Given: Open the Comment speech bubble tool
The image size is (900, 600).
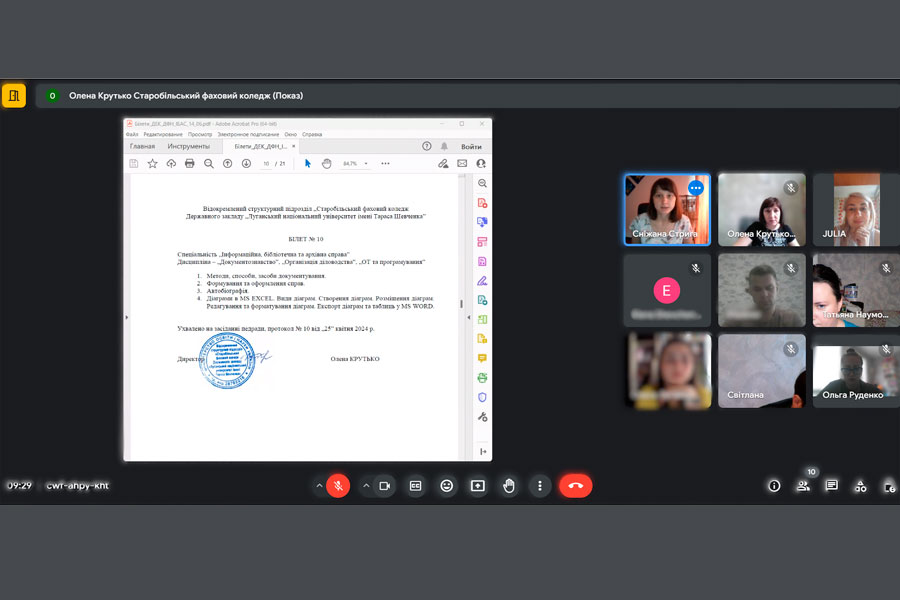Looking at the screenshot, I should 482,358.
